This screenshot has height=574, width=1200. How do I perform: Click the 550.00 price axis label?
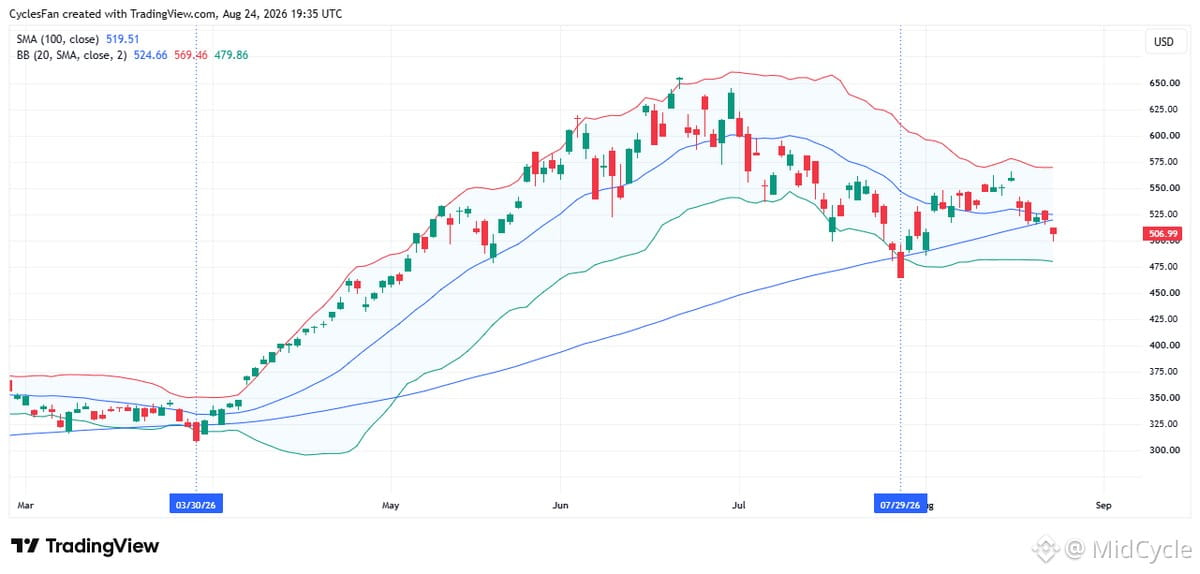[x=1165, y=188]
